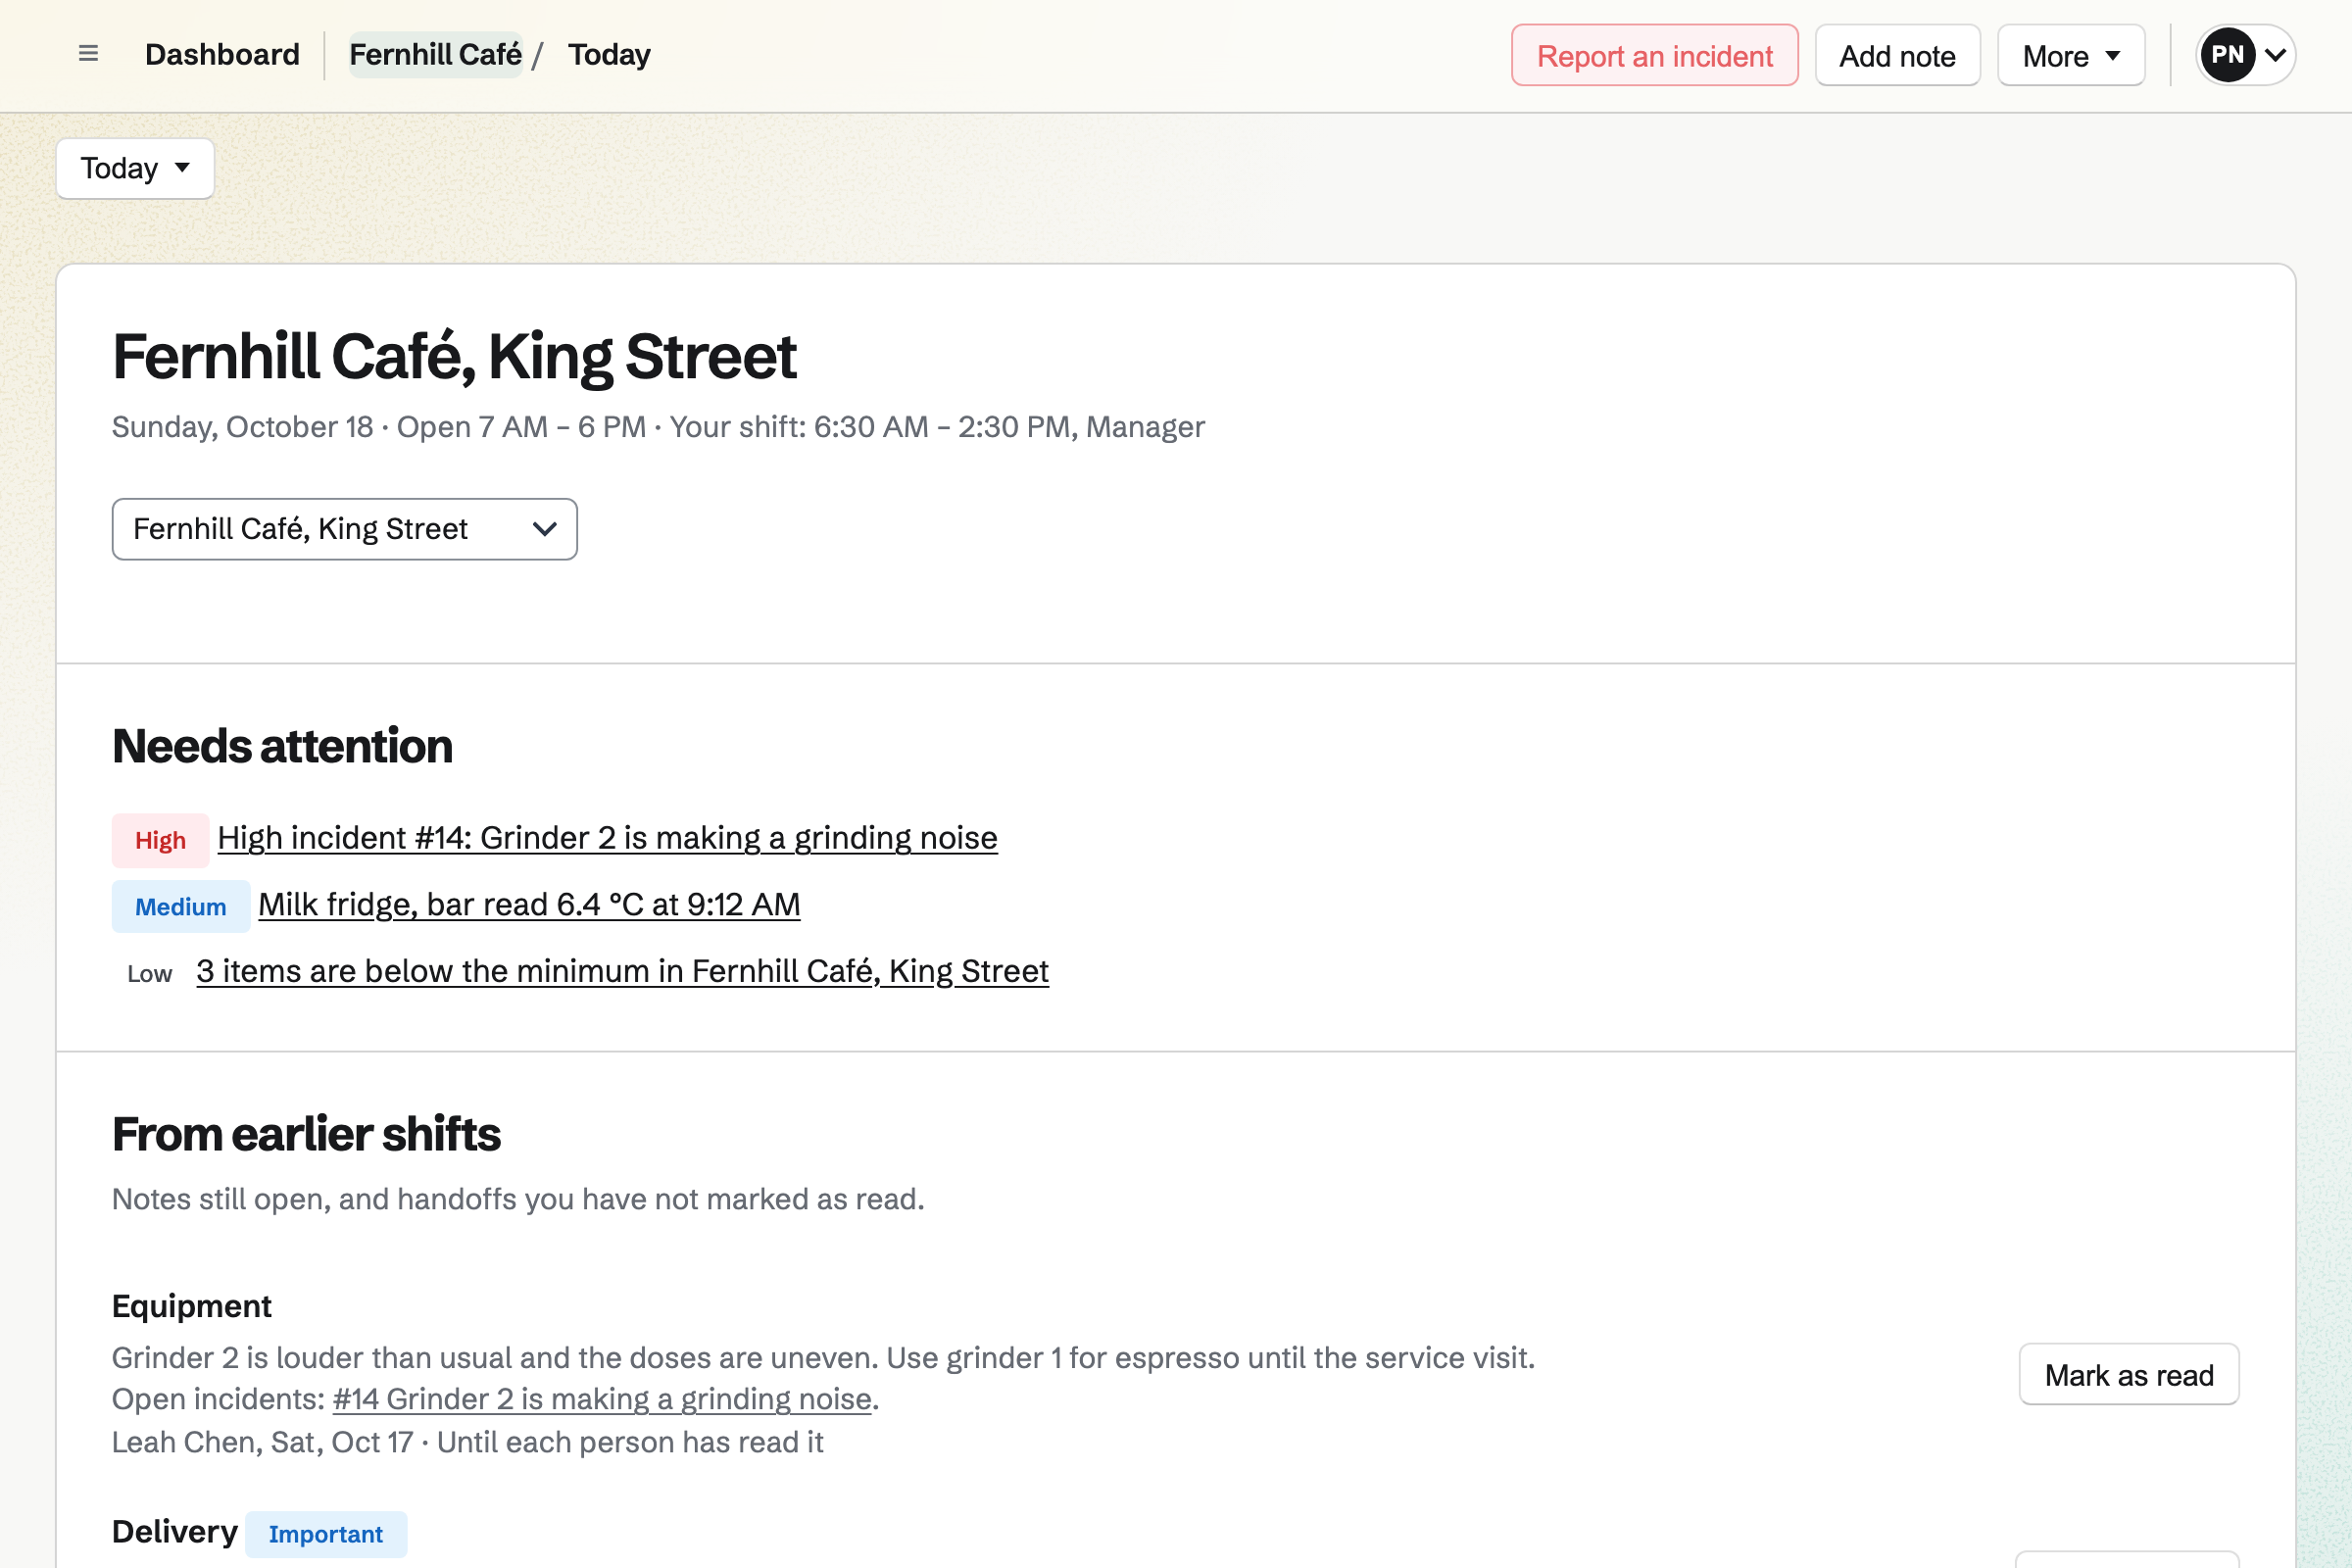Click the Equipment note heading
The width and height of the screenshot is (2352, 1568).
click(192, 1306)
